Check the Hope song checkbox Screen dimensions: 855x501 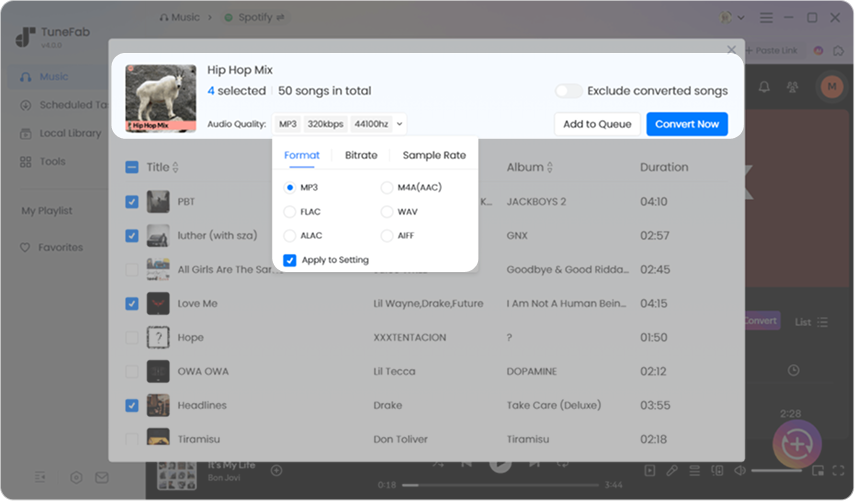[132, 337]
